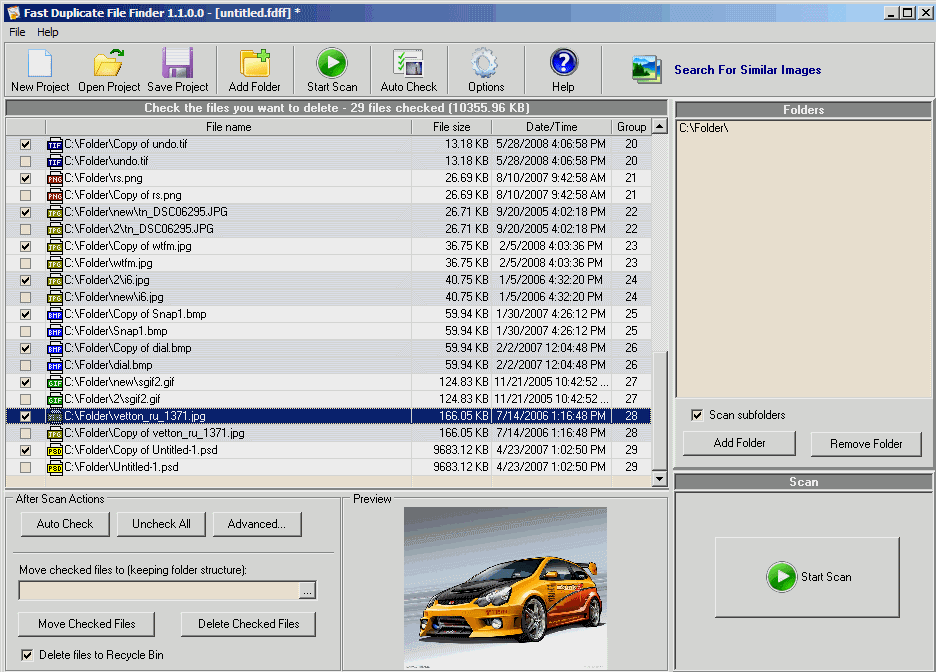Click the New Project toolbar icon
Screen dimensions: 936x672
(x=40, y=64)
